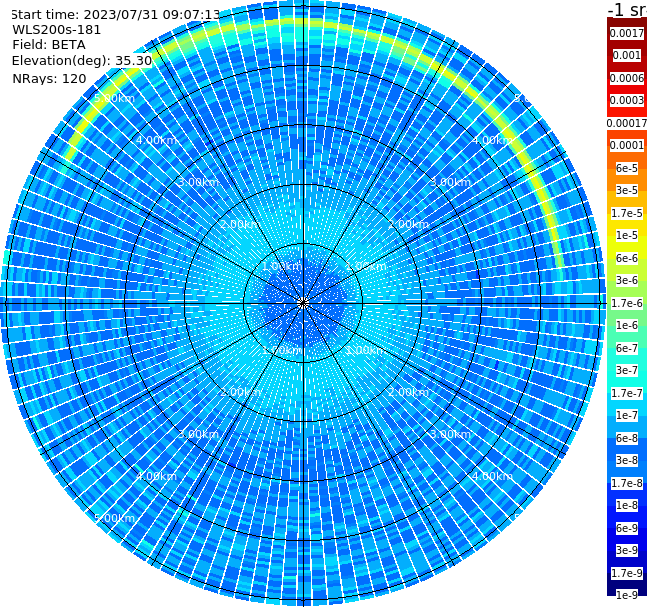The width and height of the screenshot is (647, 607).
Task: Pick the 0.0003 colorbar value
Action: pyautogui.click(x=627, y=100)
